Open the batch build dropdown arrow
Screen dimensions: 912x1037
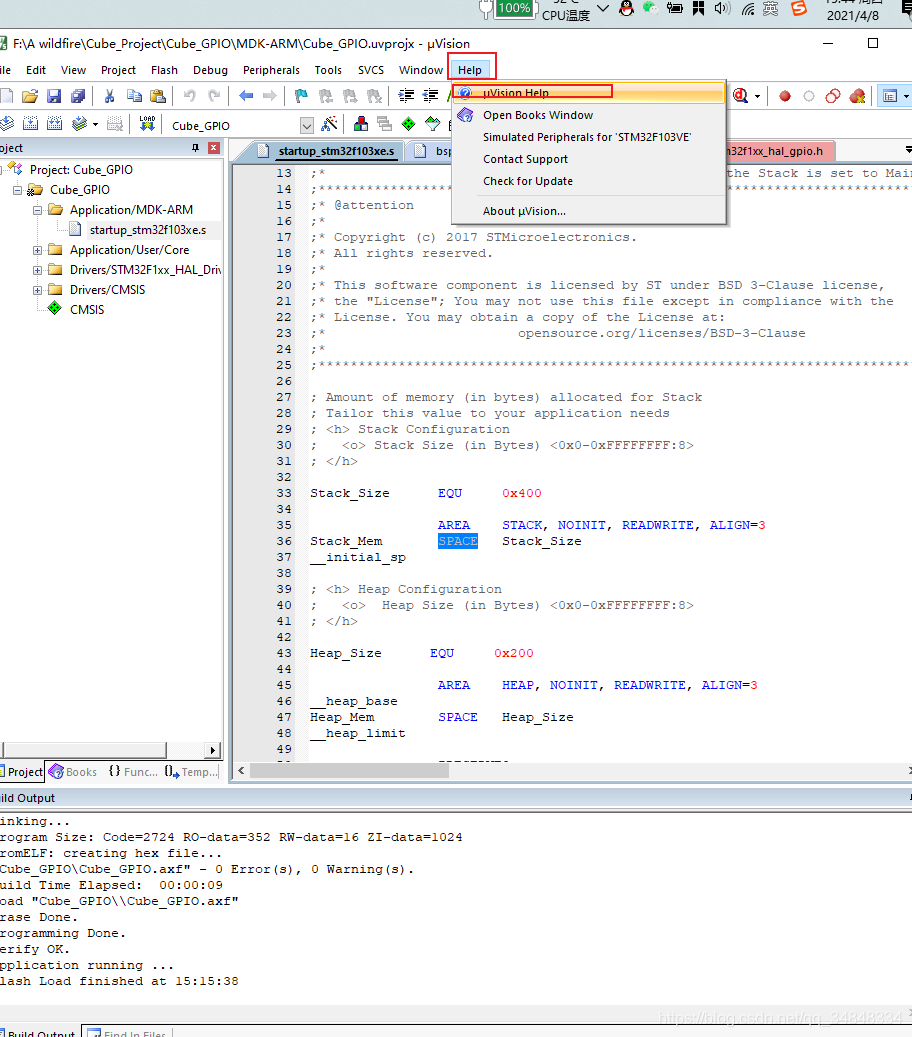pyautogui.click(x=95, y=124)
